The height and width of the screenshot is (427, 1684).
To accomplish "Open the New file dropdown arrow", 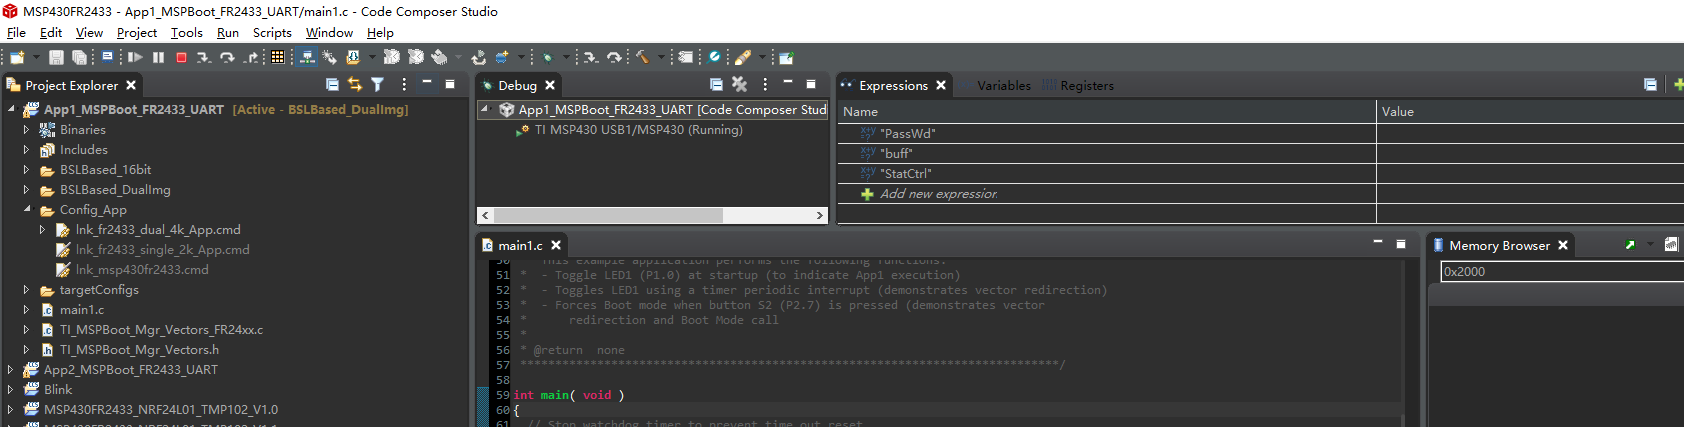I will [x=36, y=57].
